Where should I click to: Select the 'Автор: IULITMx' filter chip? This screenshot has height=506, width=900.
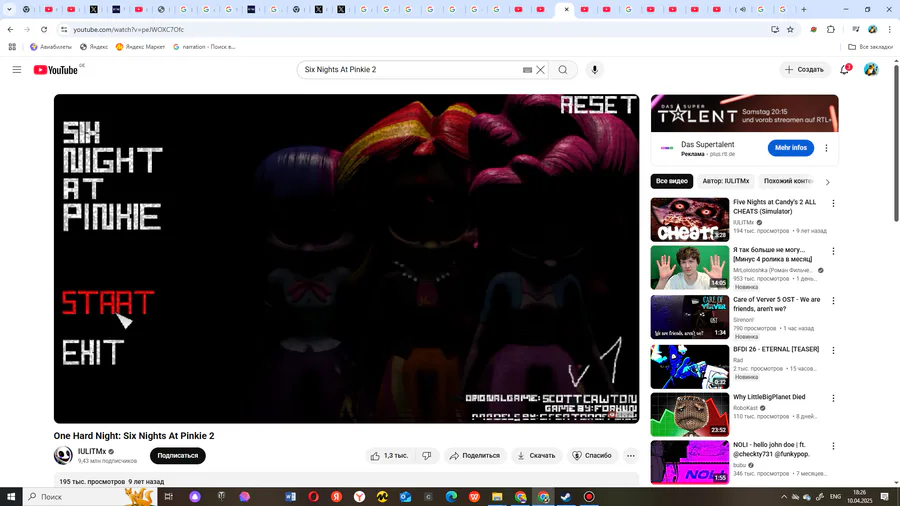(726, 181)
